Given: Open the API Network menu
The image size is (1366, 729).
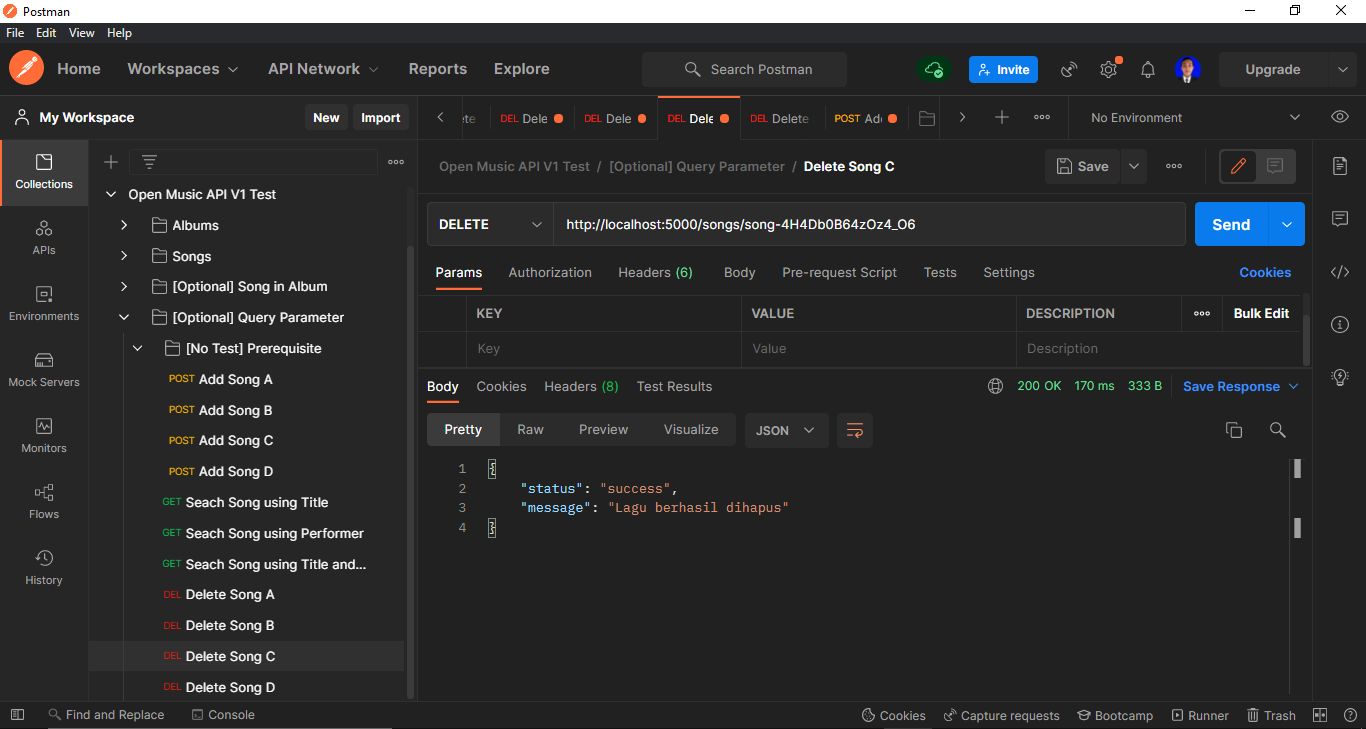Looking at the screenshot, I should coord(323,69).
